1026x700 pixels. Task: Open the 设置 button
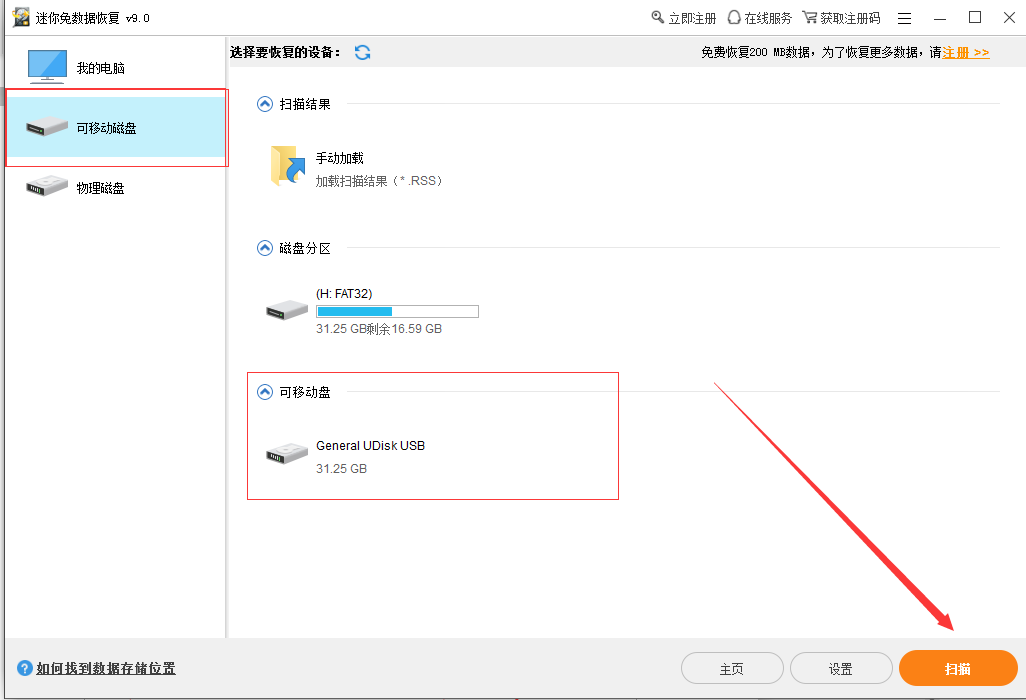[x=841, y=669]
